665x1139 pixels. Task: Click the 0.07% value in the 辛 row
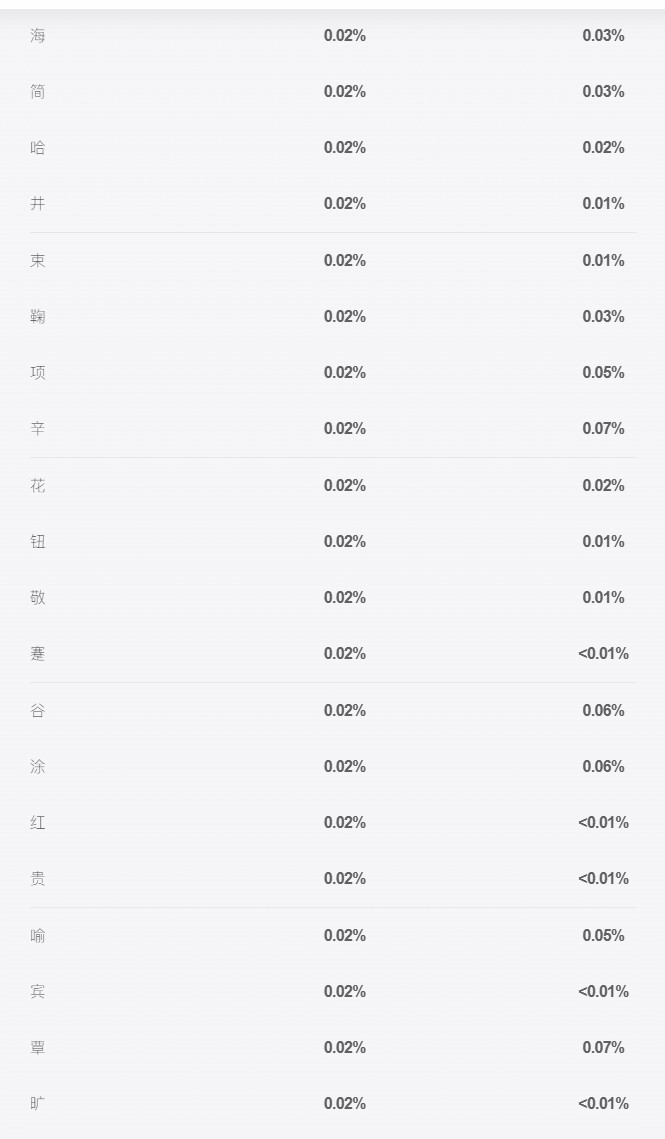coord(603,429)
